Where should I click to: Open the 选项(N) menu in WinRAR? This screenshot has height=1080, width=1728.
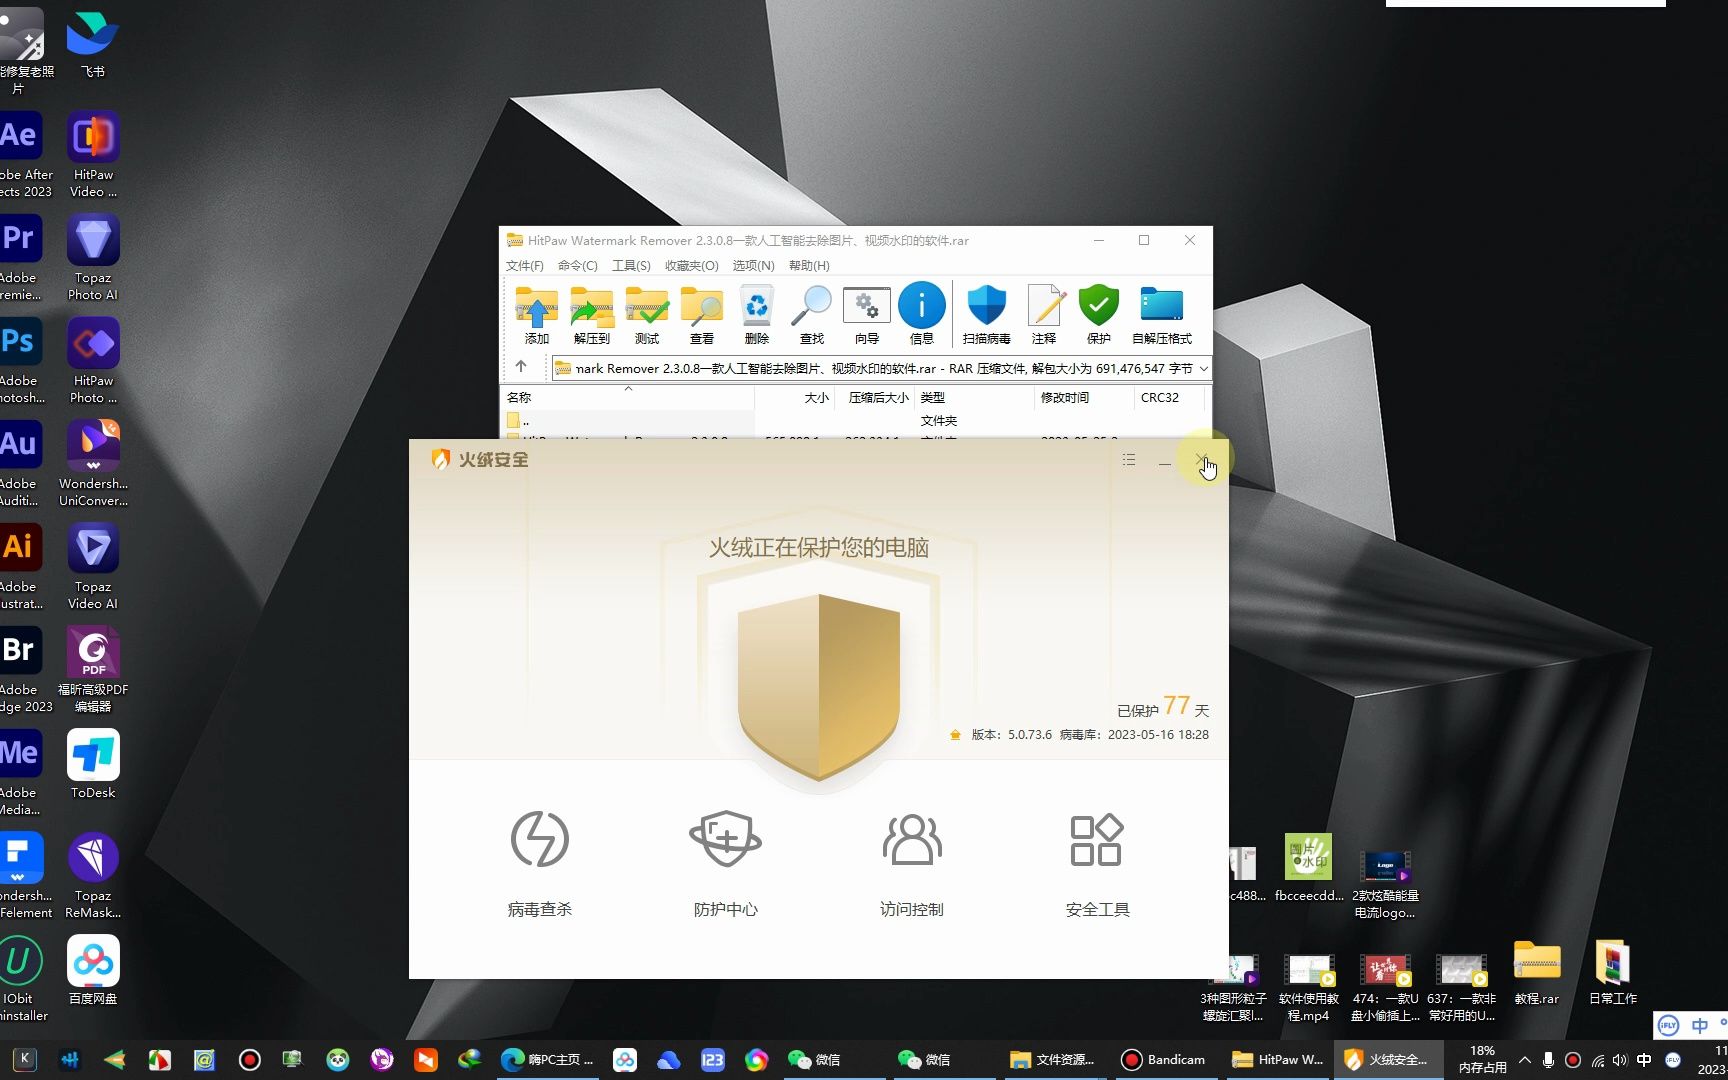(x=753, y=265)
